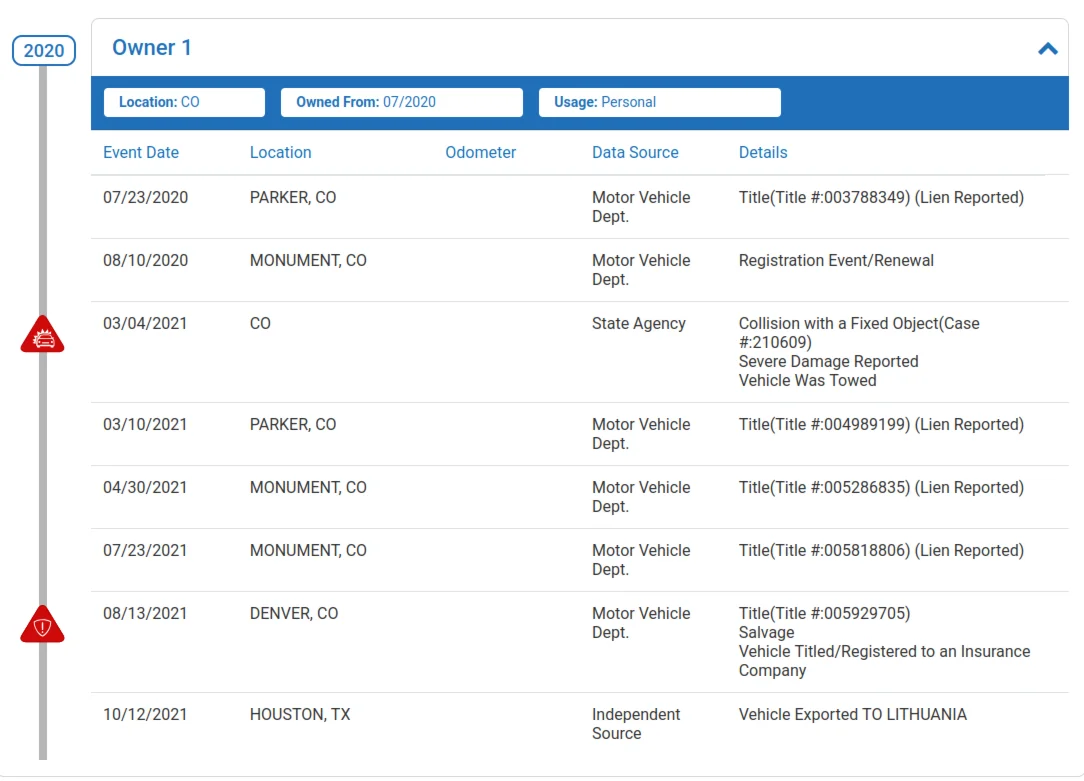Select the 08/13/2021 event date
The width and height of the screenshot is (1084, 781).
(x=145, y=613)
